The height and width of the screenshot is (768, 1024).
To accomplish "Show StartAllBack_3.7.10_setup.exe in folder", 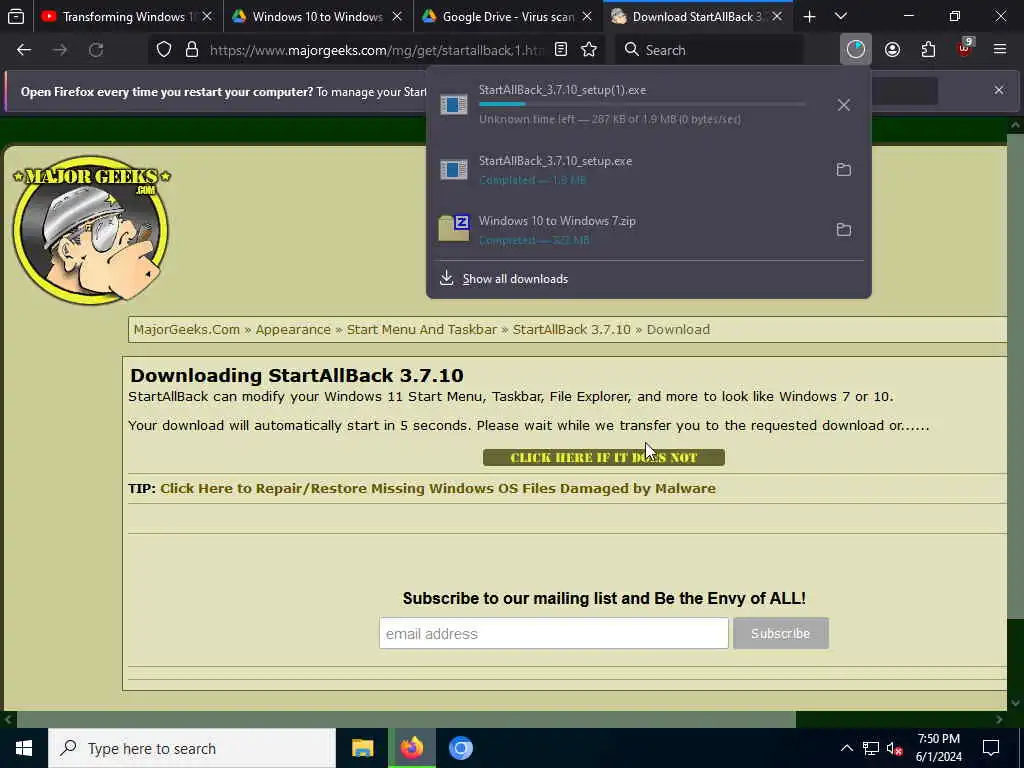I will tap(844, 170).
